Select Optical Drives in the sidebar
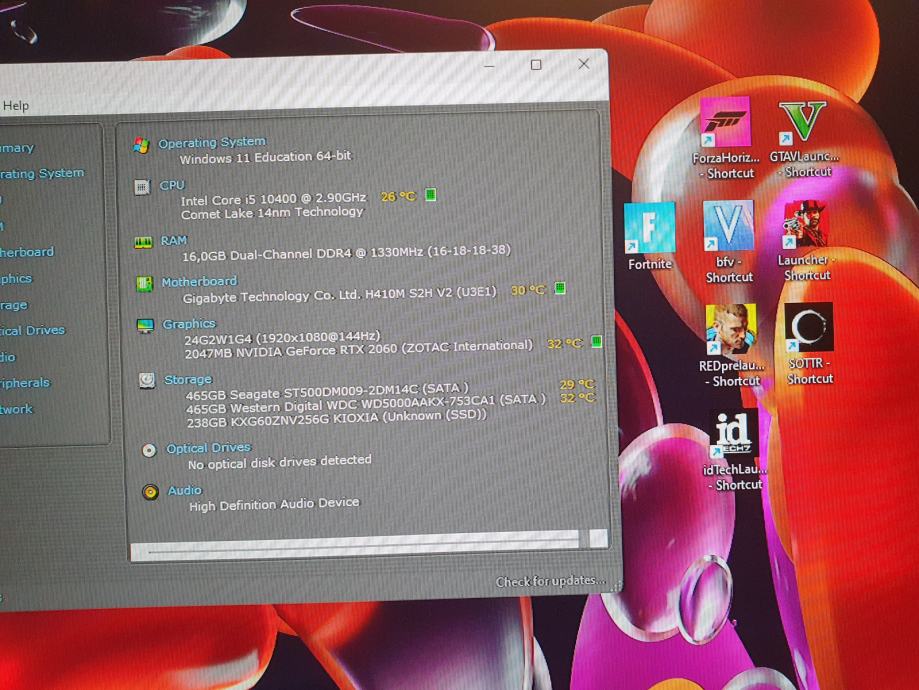This screenshot has height=690, width=919. pos(32,331)
